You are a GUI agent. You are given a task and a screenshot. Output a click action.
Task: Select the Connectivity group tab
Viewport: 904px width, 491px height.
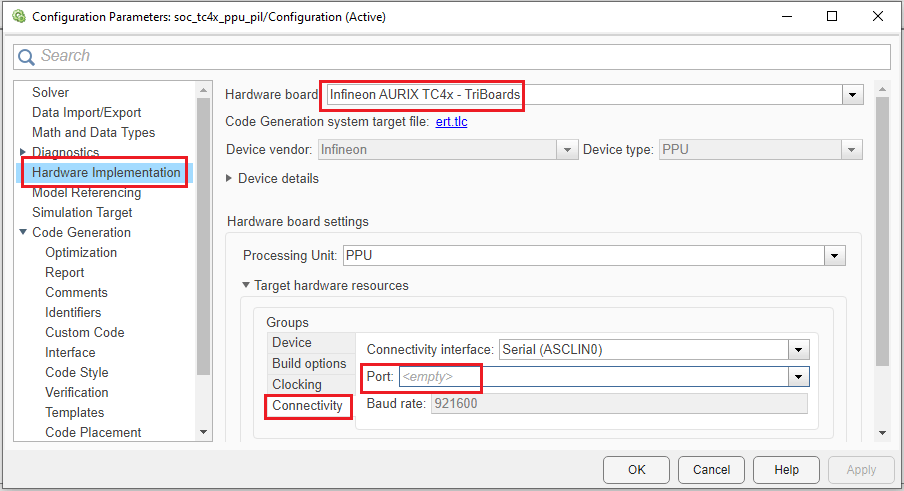coord(307,406)
